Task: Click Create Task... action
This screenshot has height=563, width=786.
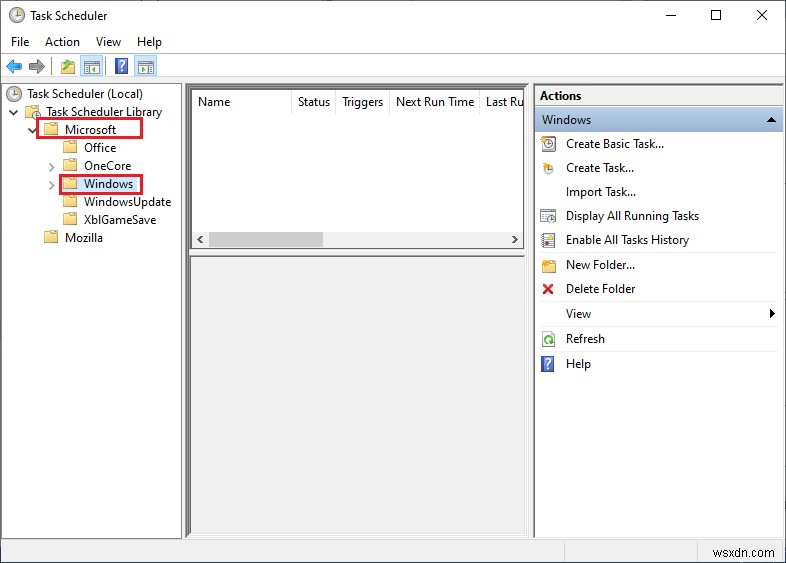Action: point(600,168)
